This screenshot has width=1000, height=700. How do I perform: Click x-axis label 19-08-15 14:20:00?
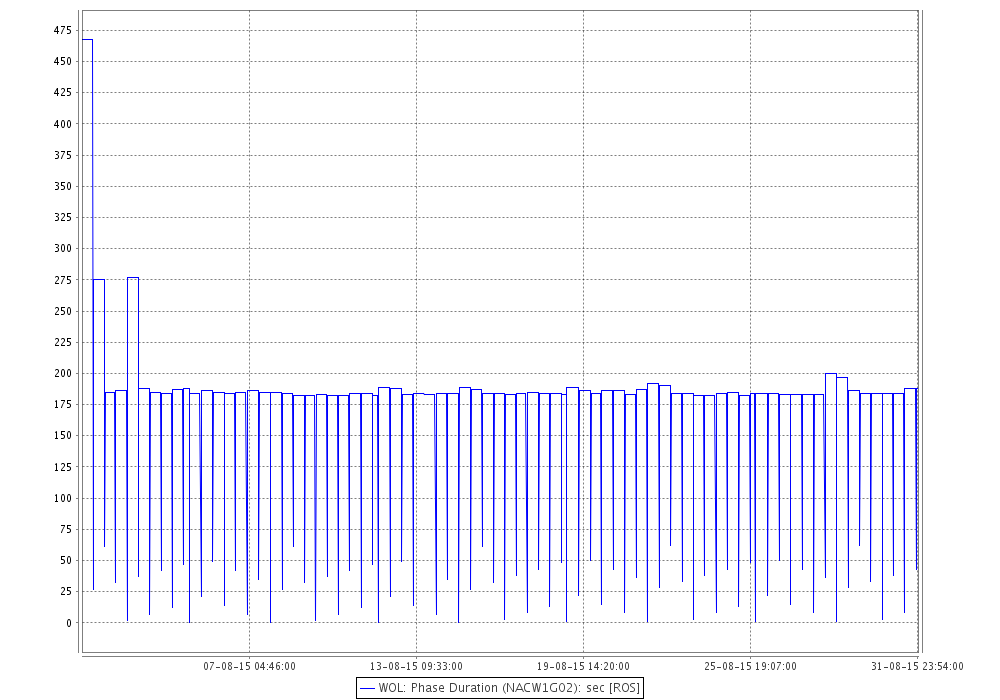[583, 666]
